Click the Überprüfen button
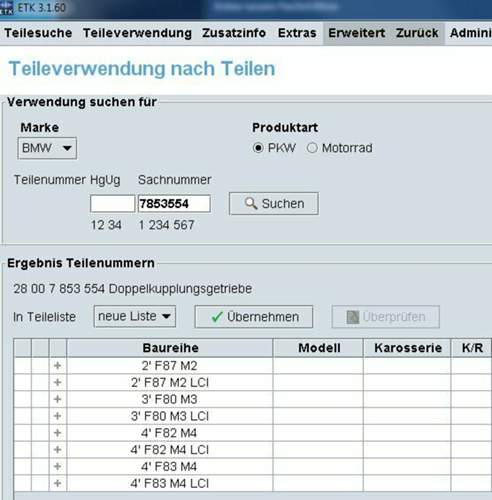The width and height of the screenshot is (492, 500). [x=386, y=317]
